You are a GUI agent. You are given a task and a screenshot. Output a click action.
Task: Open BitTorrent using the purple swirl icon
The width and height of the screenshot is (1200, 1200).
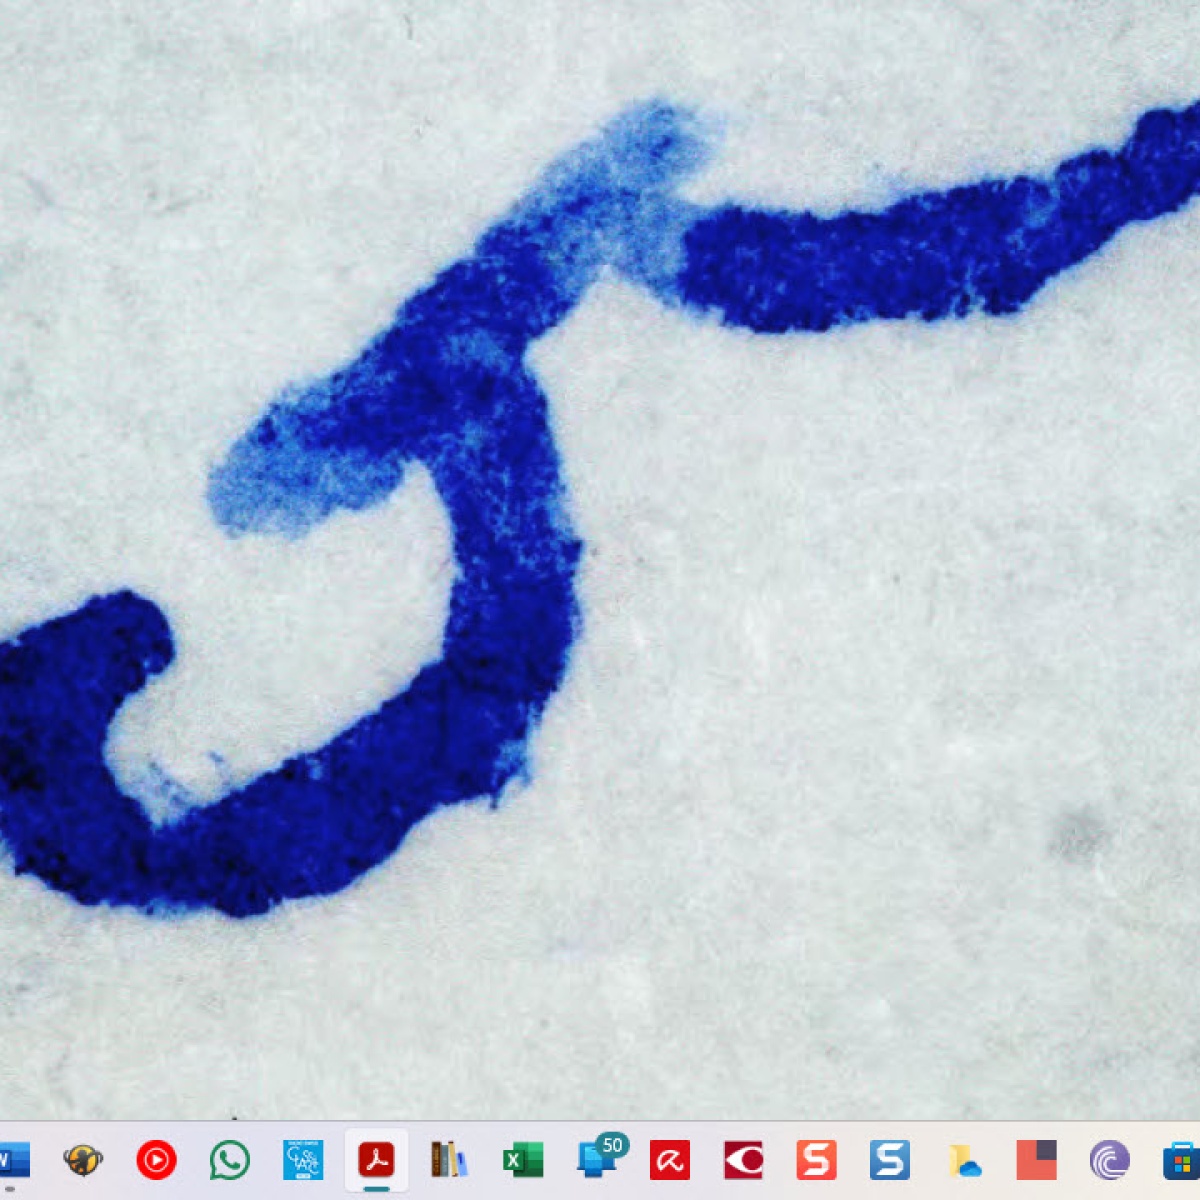click(1109, 1160)
